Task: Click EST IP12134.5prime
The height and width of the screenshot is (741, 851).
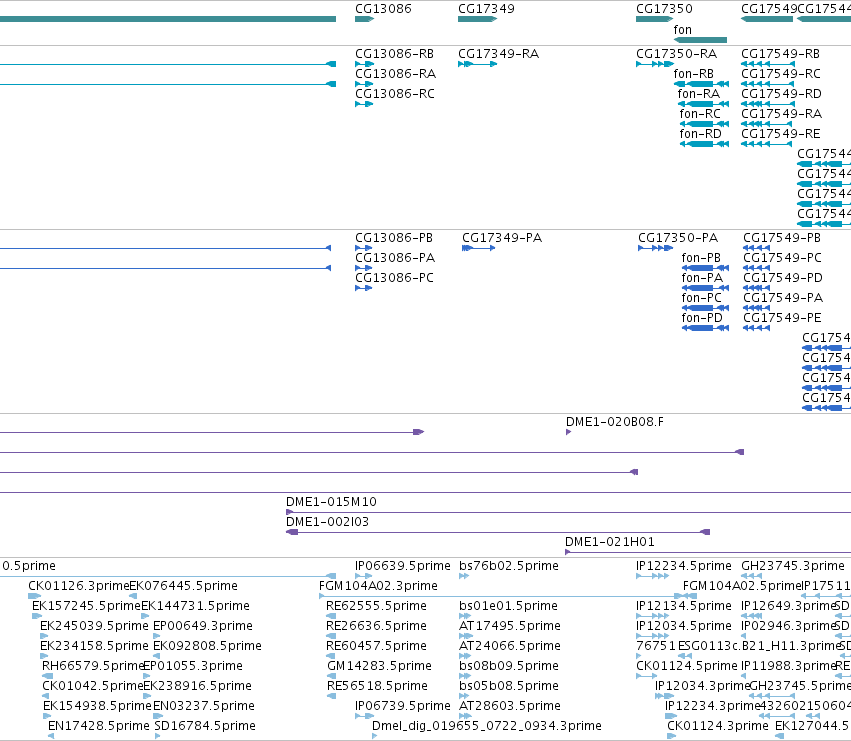Action: [x=684, y=606]
